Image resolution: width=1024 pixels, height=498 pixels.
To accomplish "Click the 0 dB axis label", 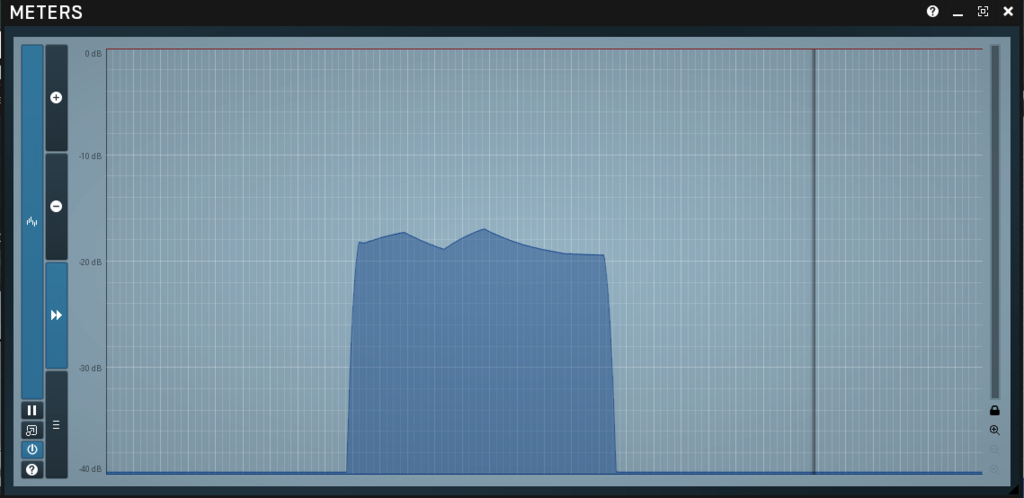I will (93, 54).
